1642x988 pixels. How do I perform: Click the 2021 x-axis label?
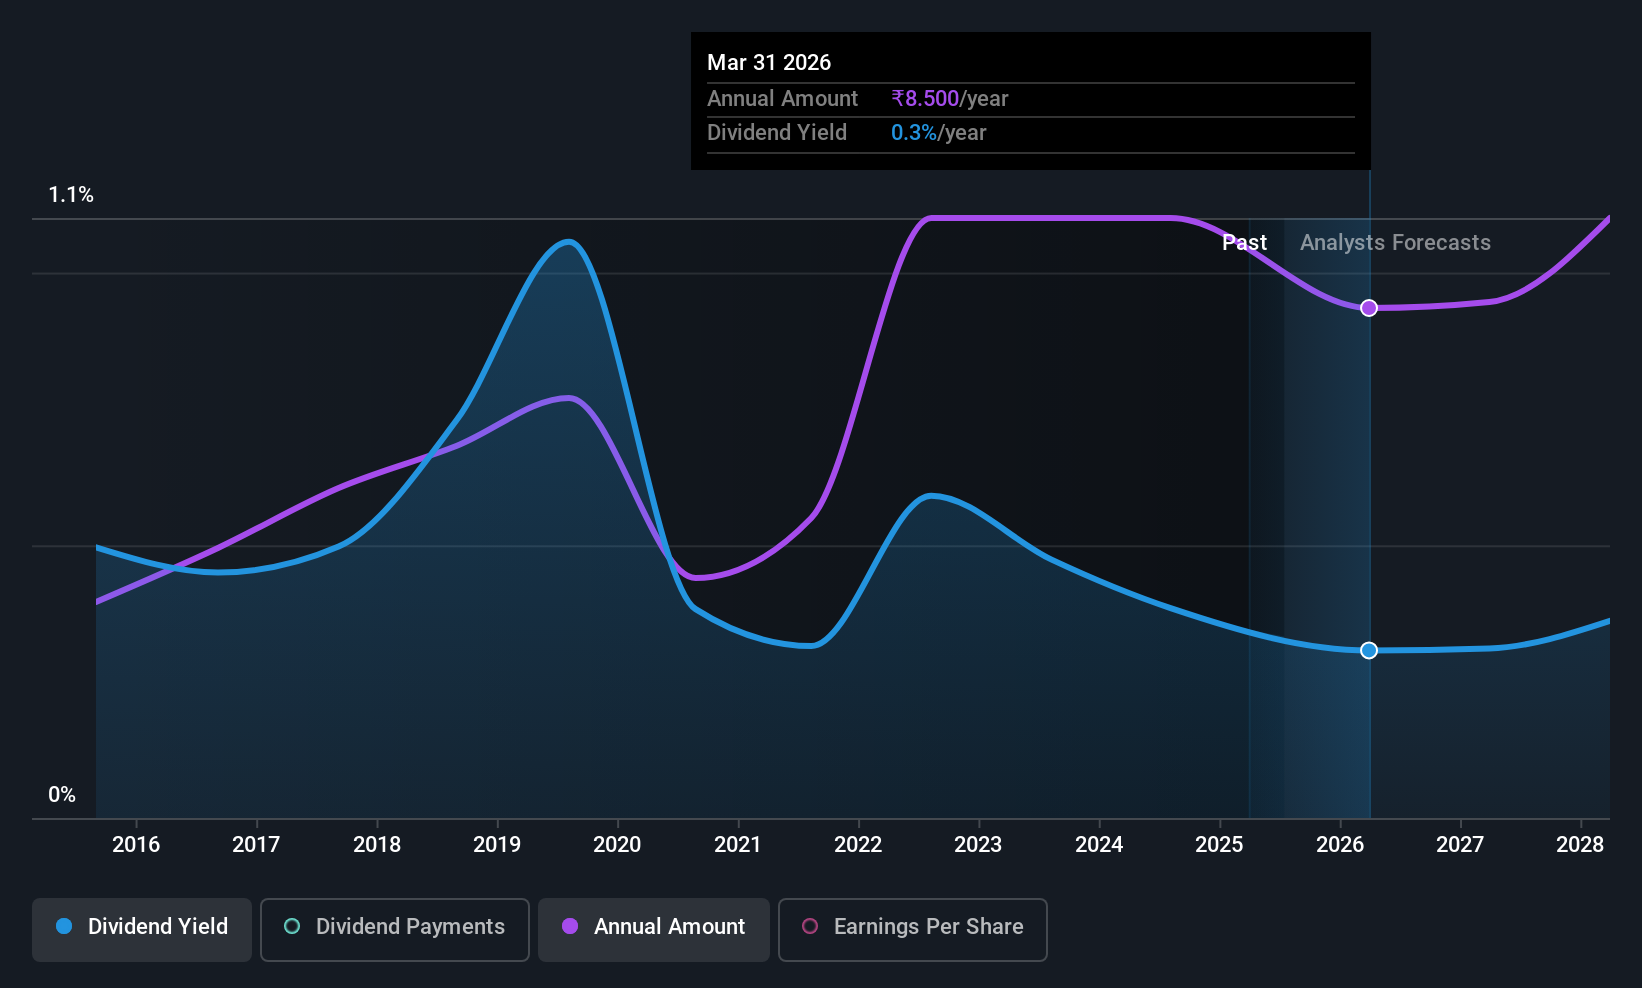pos(738,845)
